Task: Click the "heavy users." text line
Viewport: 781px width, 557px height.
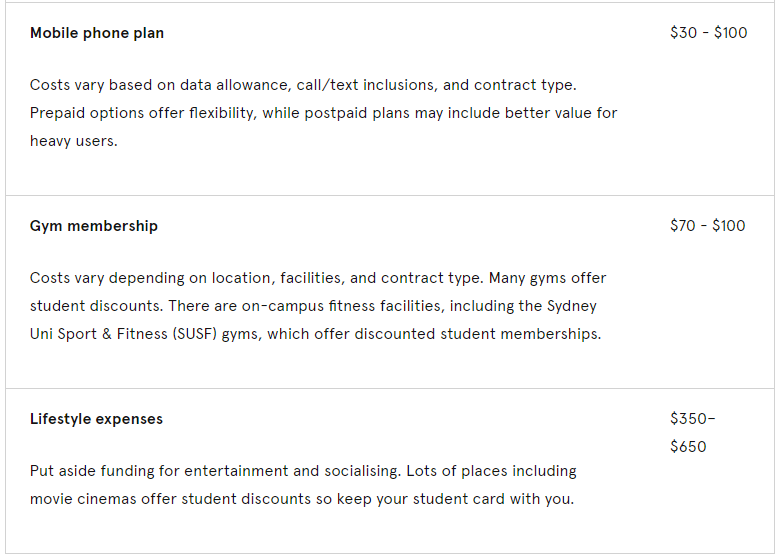Action: tap(74, 141)
